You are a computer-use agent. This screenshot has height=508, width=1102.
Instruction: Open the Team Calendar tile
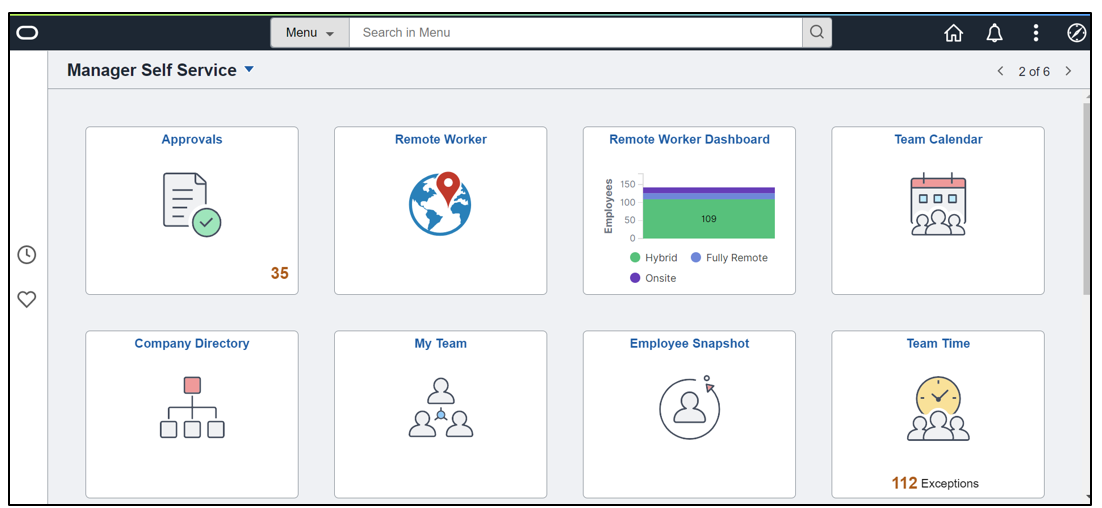(x=938, y=210)
